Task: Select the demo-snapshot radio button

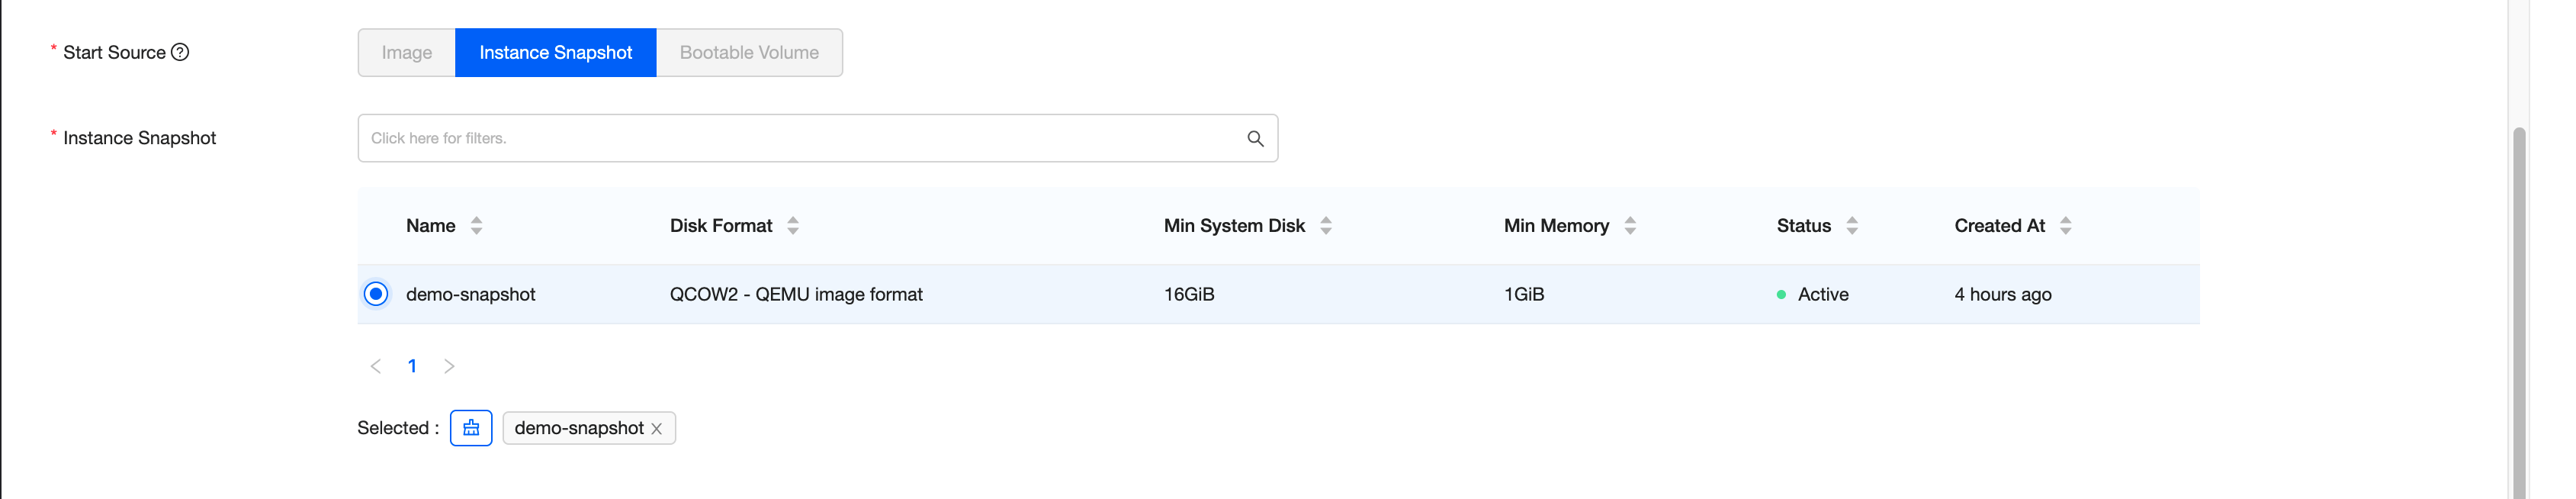Action: (x=376, y=294)
